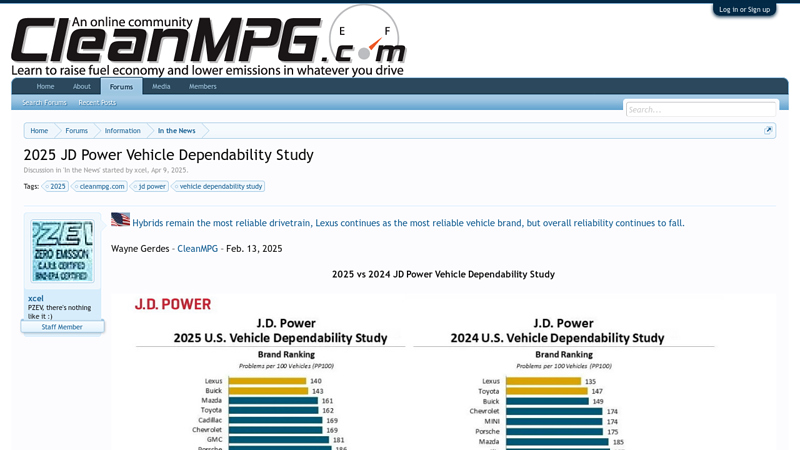Click the jd power tag
Viewport: 800px width, 450px height.
coord(150,186)
